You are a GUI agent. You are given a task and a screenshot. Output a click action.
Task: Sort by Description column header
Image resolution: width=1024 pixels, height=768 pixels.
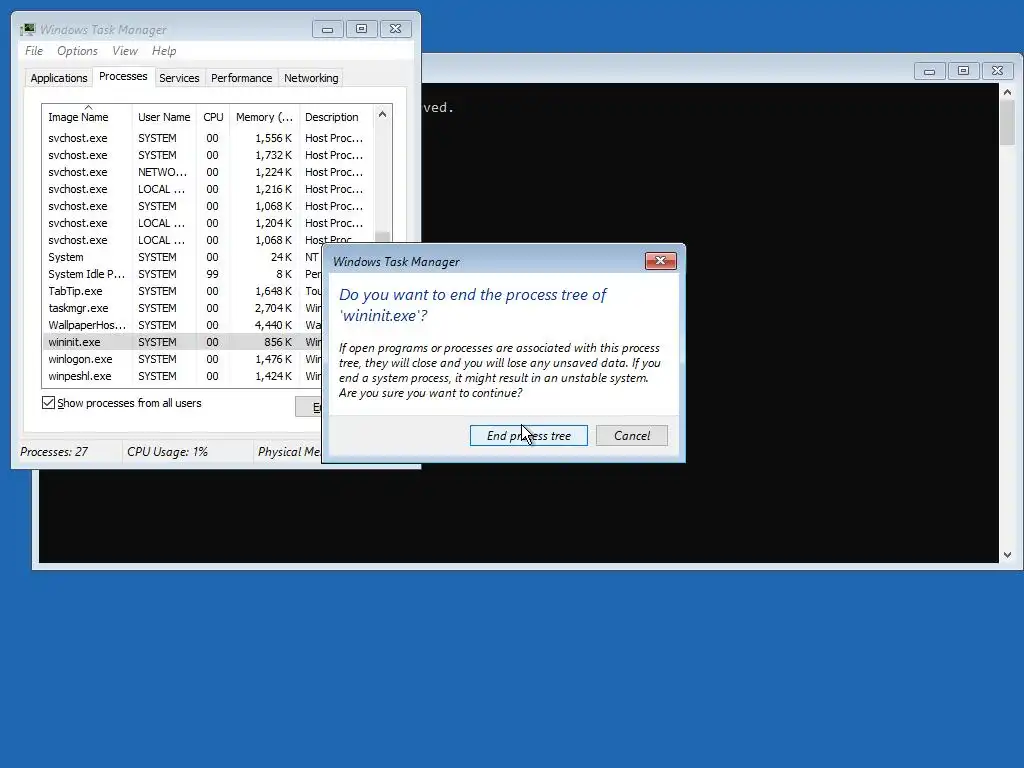pyautogui.click(x=336, y=117)
